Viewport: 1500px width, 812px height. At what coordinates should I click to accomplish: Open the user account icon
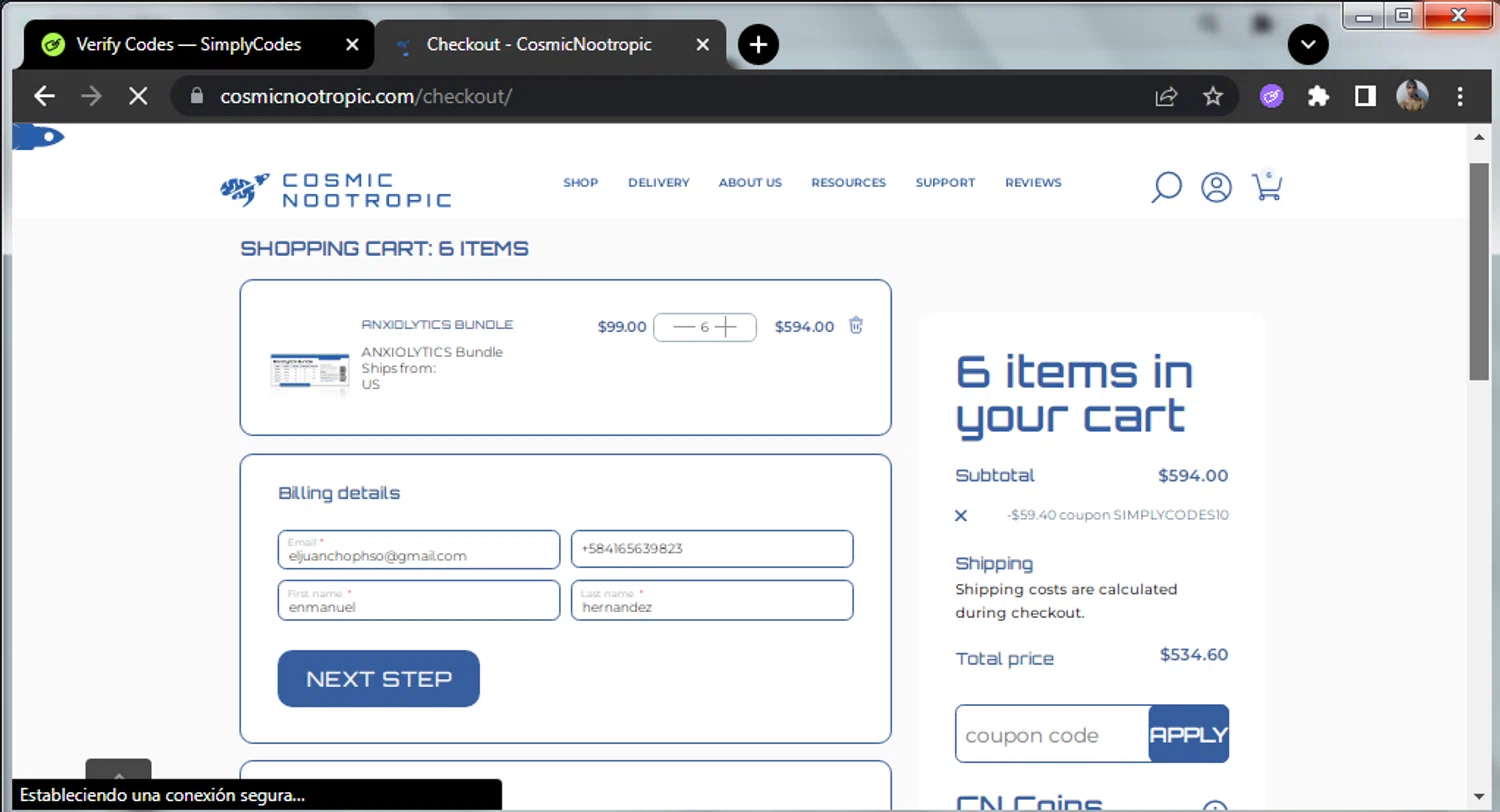click(1216, 187)
